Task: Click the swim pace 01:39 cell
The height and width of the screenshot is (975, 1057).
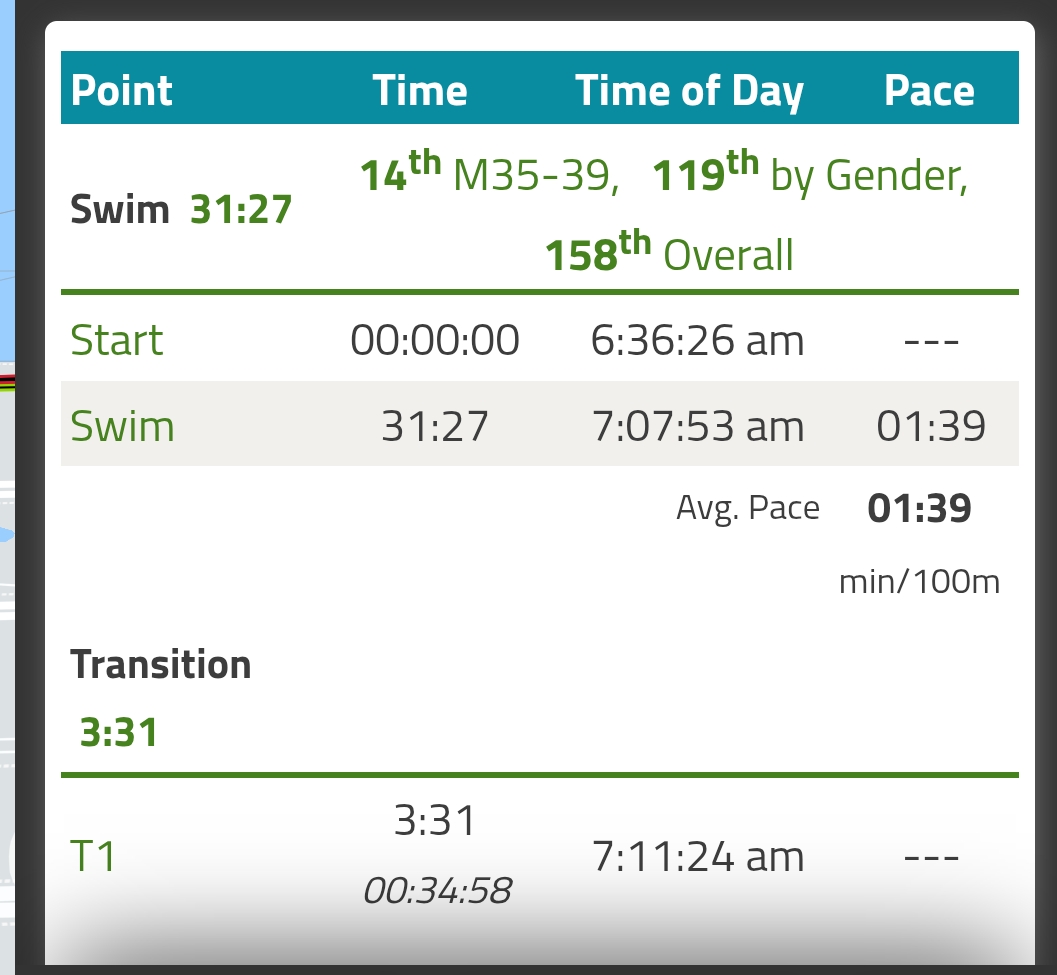Action: (931, 426)
